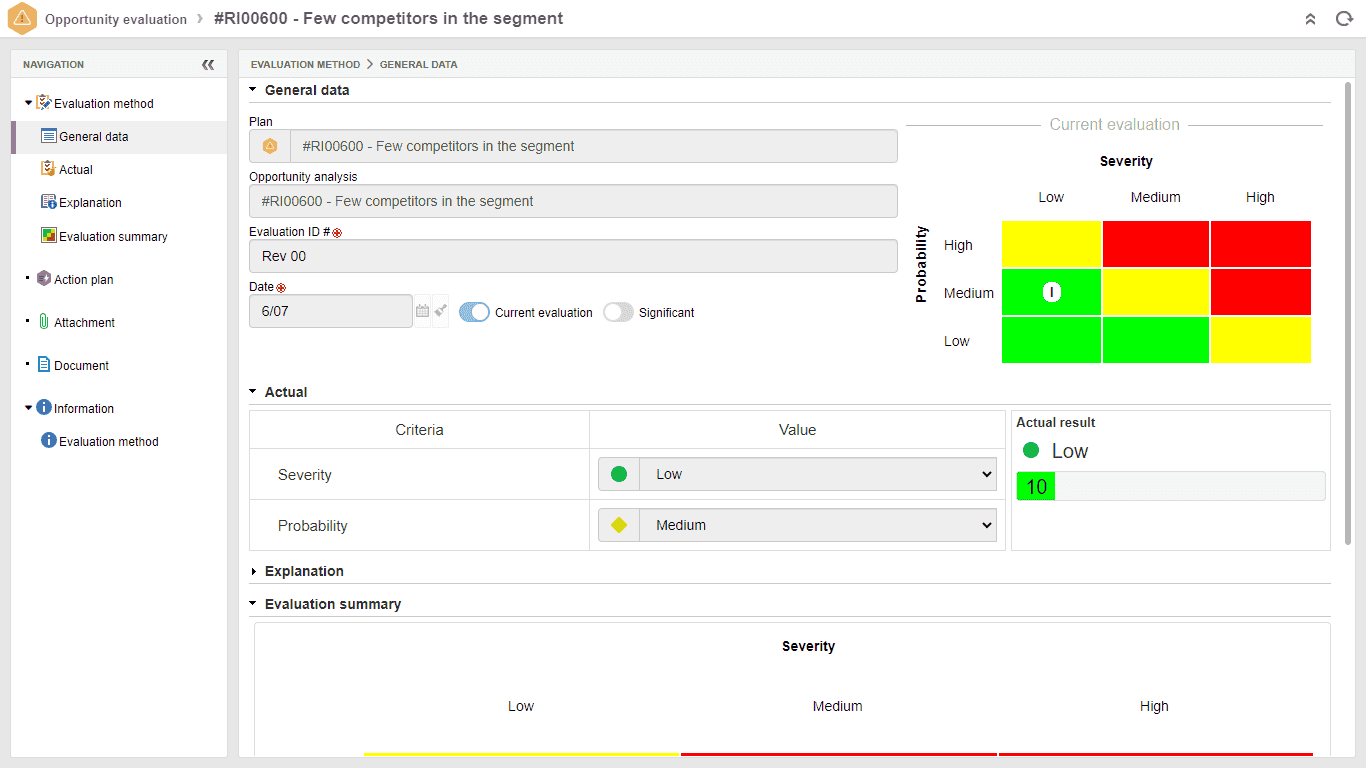Screen dimensions: 1366x768
Task: Expand the Explanation section
Action: coord(253,571)
